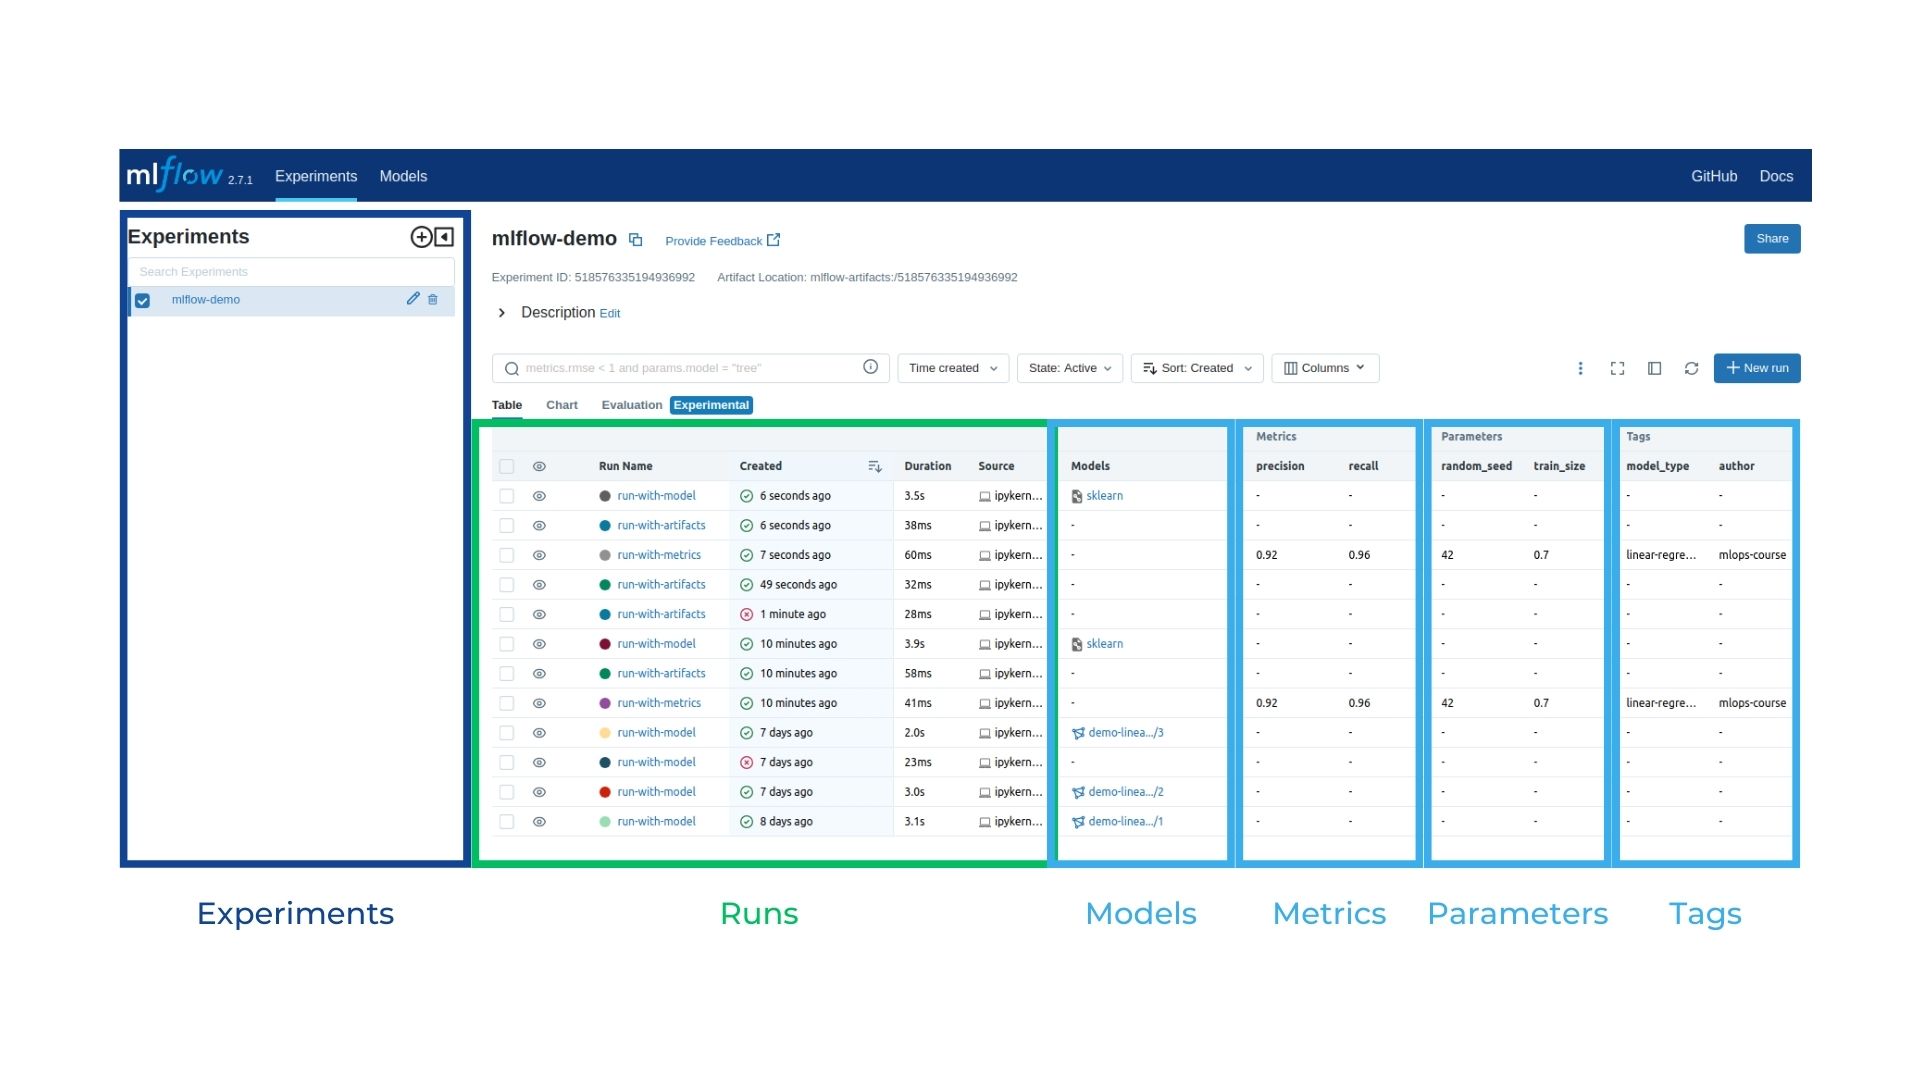This screenshot has height=1080, width=1920.
Task: Collapse the Experiments sidebar panel
Action: 445,237
